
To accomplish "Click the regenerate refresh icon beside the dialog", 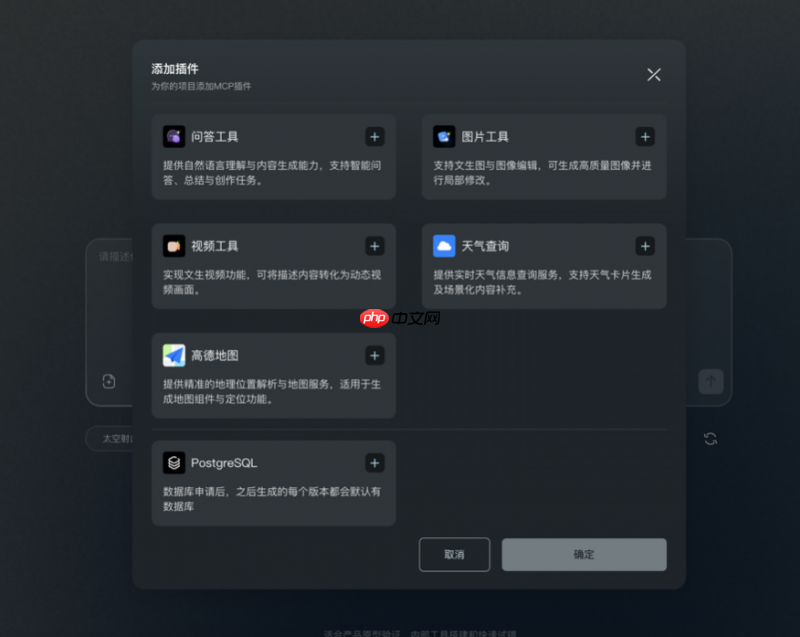I will click(x=711, y=438).
